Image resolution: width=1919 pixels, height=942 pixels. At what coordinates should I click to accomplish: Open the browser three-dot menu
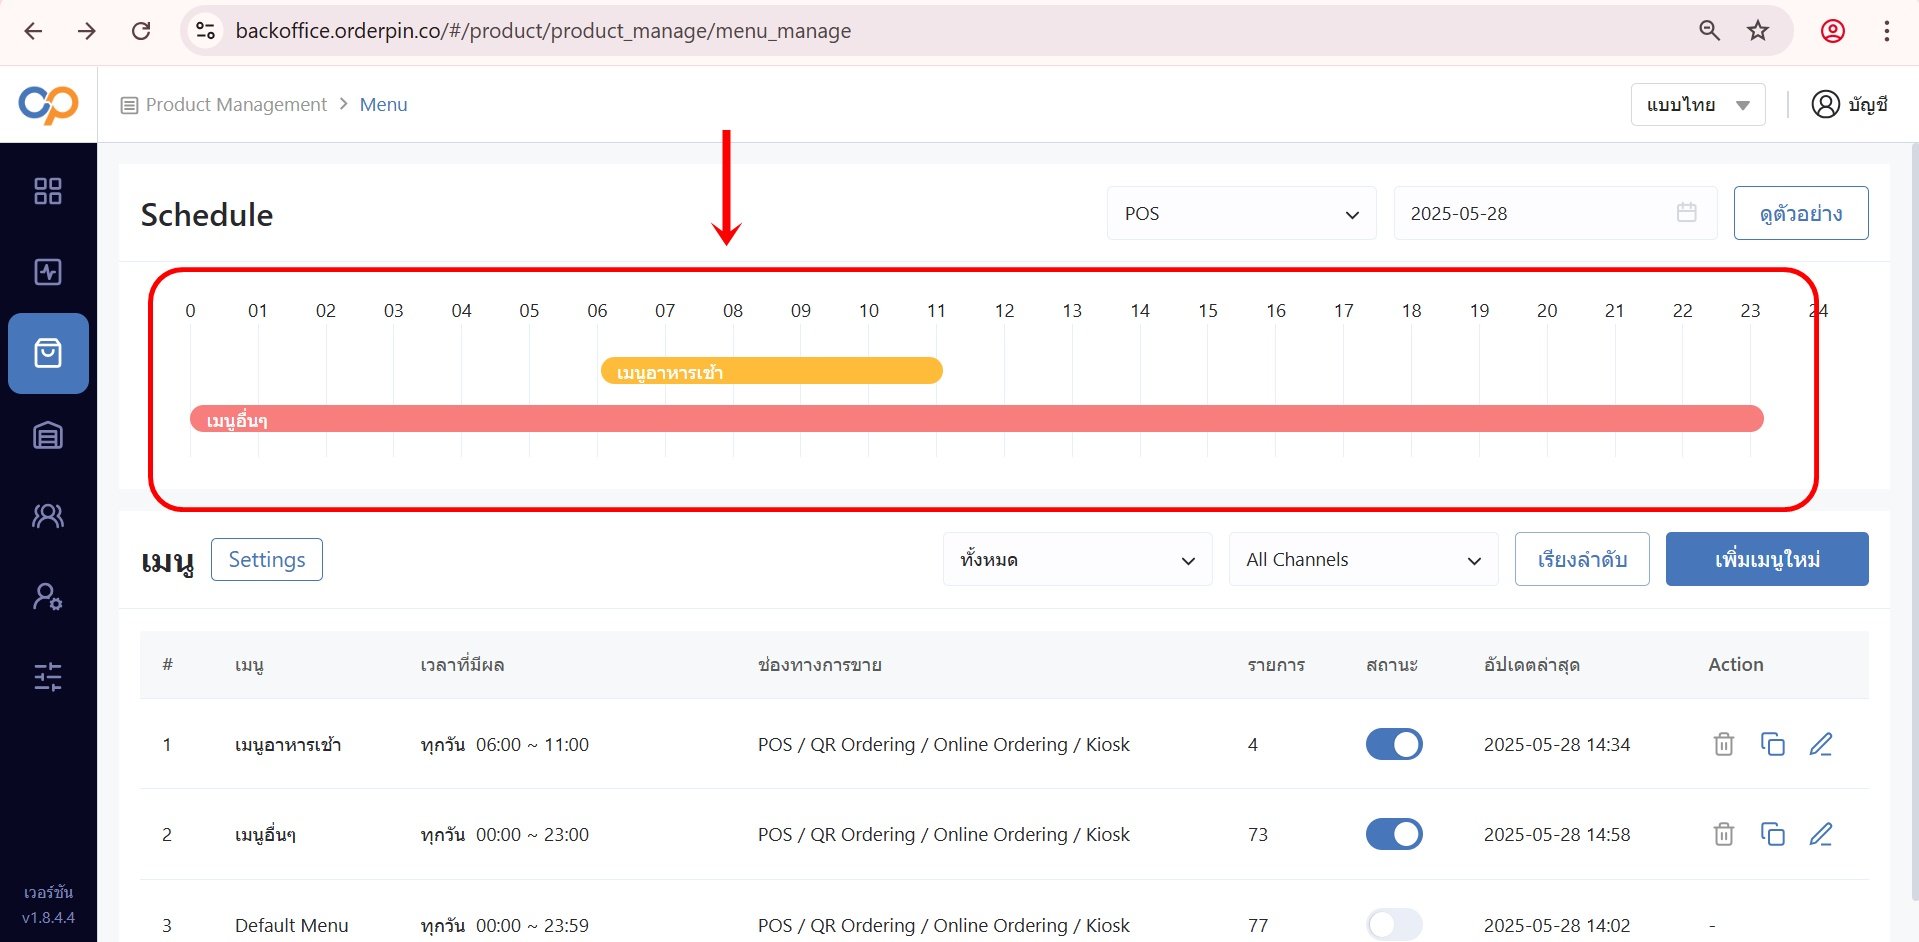(1886, 31)
